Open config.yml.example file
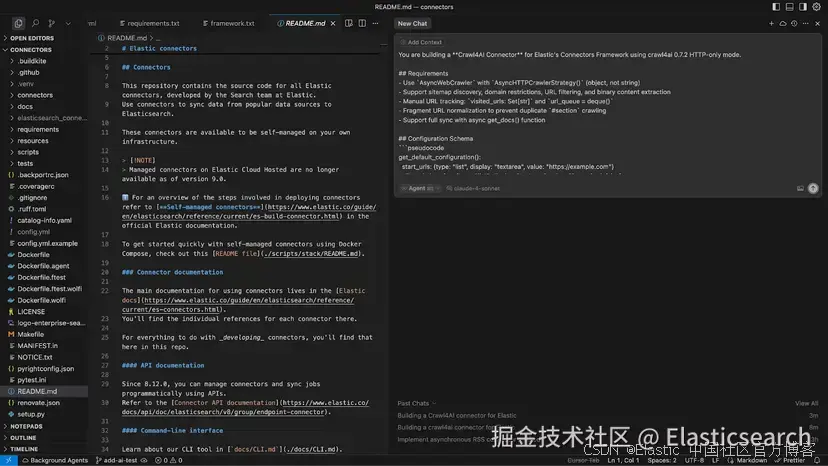The height and width of the screenshot is (466, 828). click(x=44, y=243)
